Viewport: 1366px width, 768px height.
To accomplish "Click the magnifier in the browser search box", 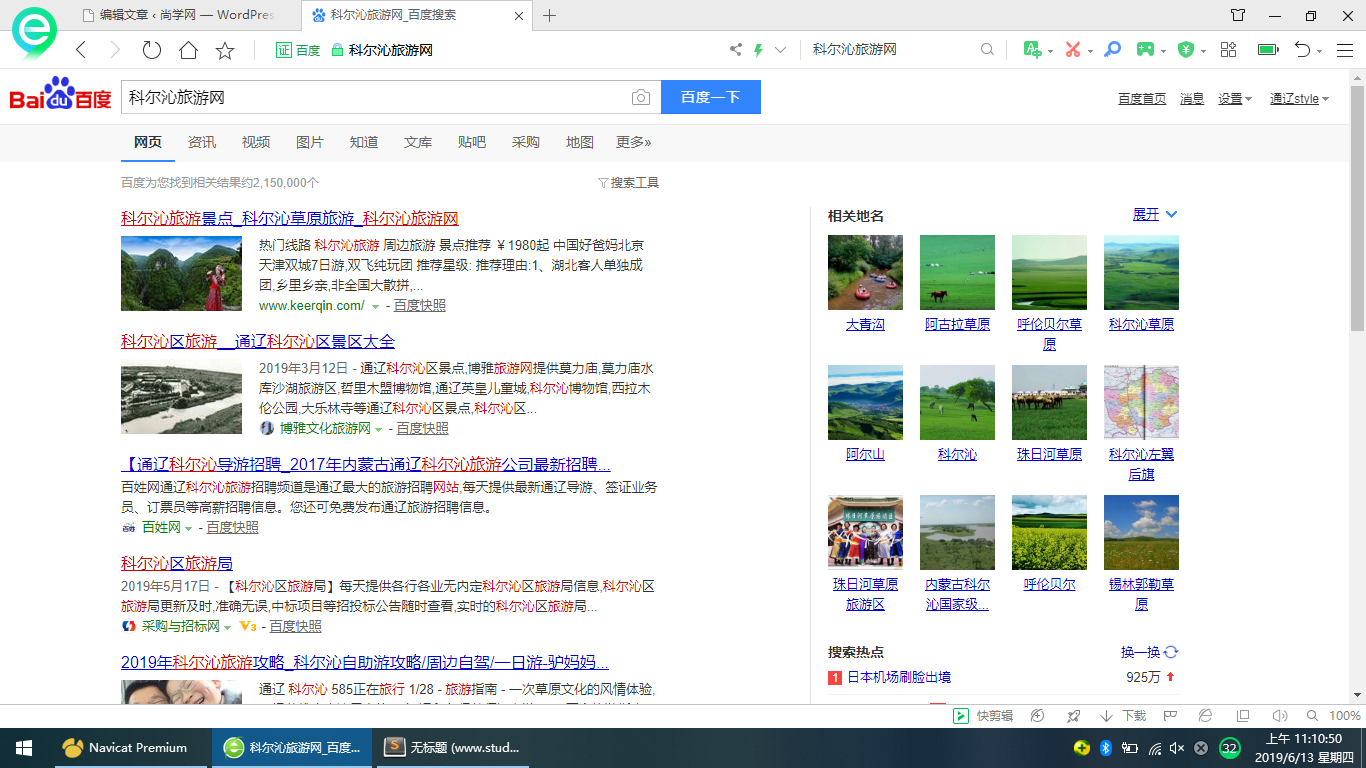I will [x=987, y=50].
